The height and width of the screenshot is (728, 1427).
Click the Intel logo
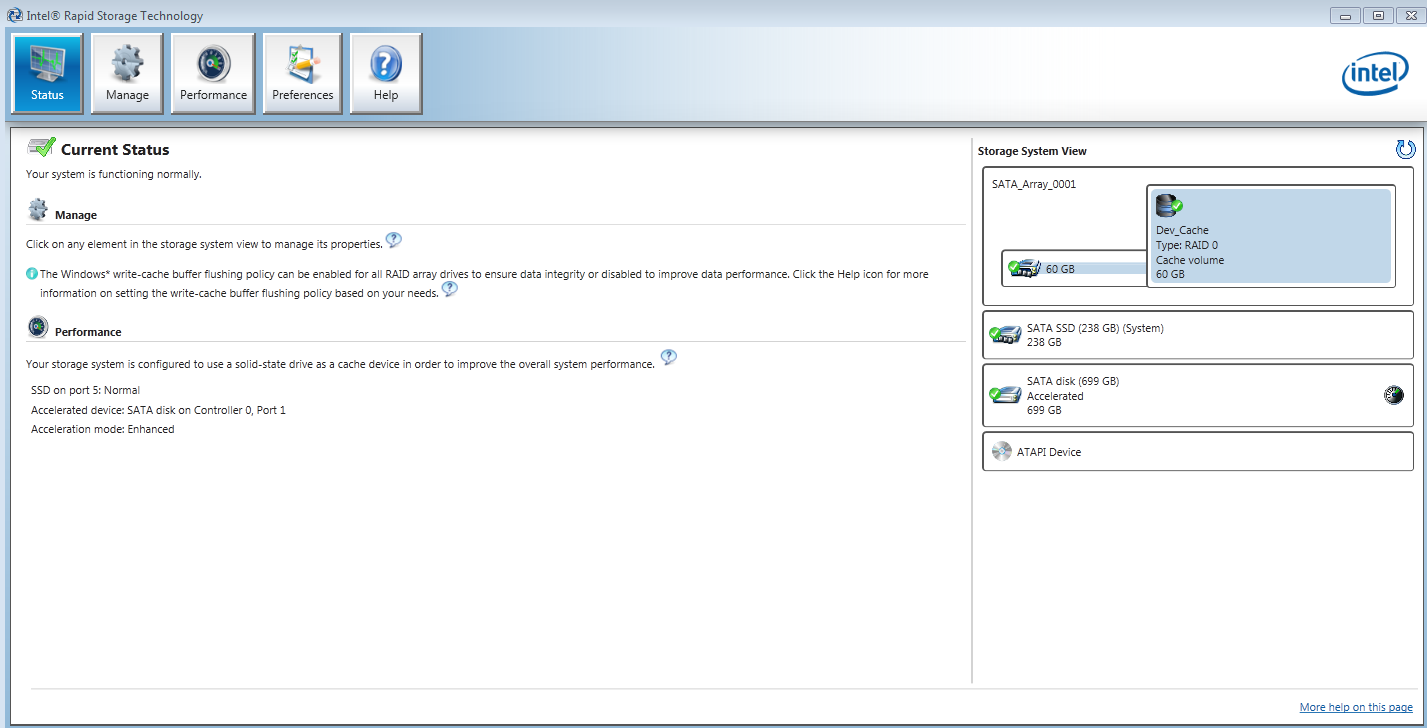pyautogui.click(x=1374, y=74)
